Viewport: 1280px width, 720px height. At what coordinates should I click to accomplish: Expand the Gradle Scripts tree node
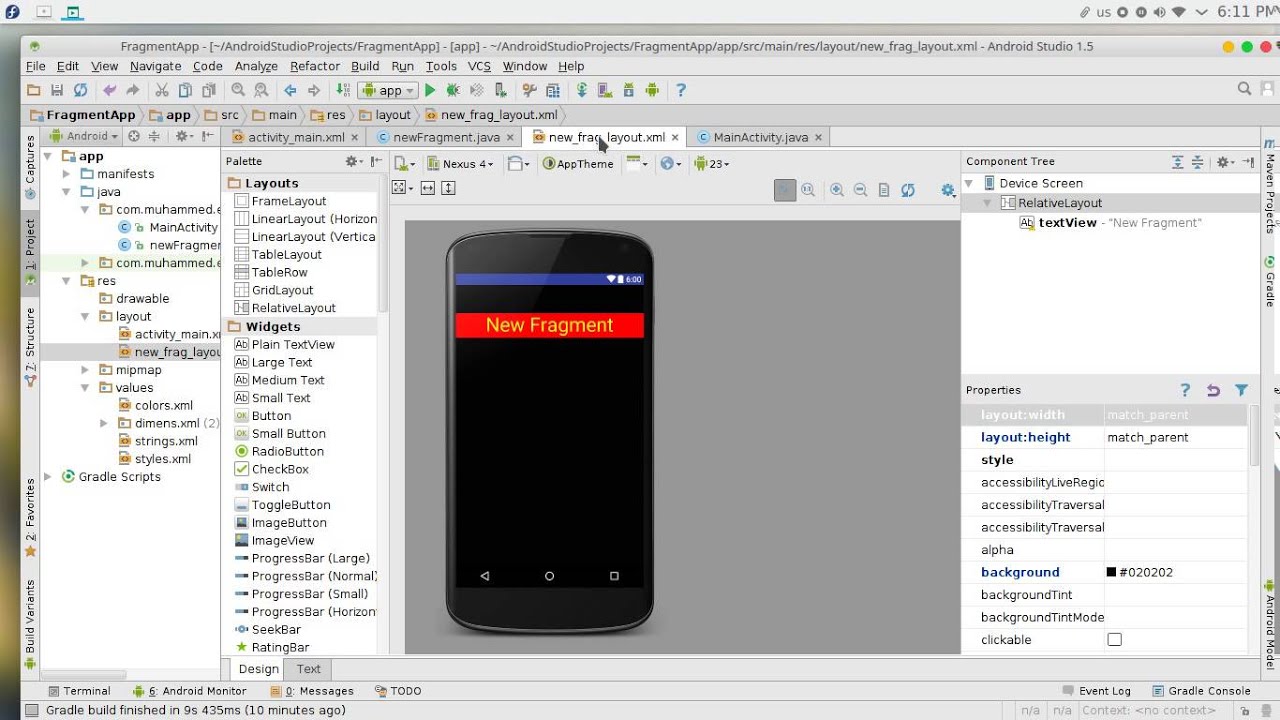tap(48, 477)
